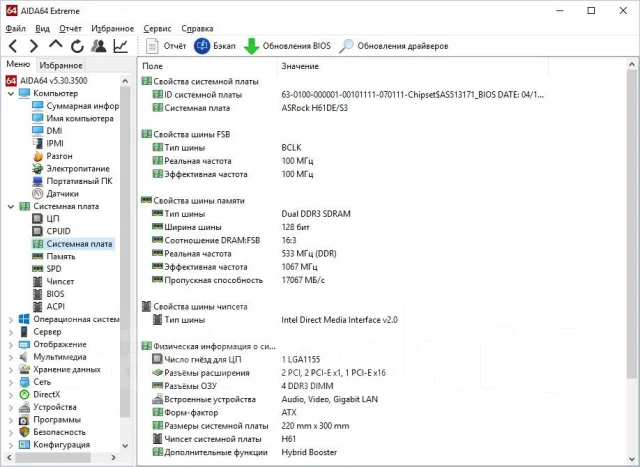Viewport: 640px width, 467px height.
Task: Open the Файл menu
Action: click(x=16, y=29)
